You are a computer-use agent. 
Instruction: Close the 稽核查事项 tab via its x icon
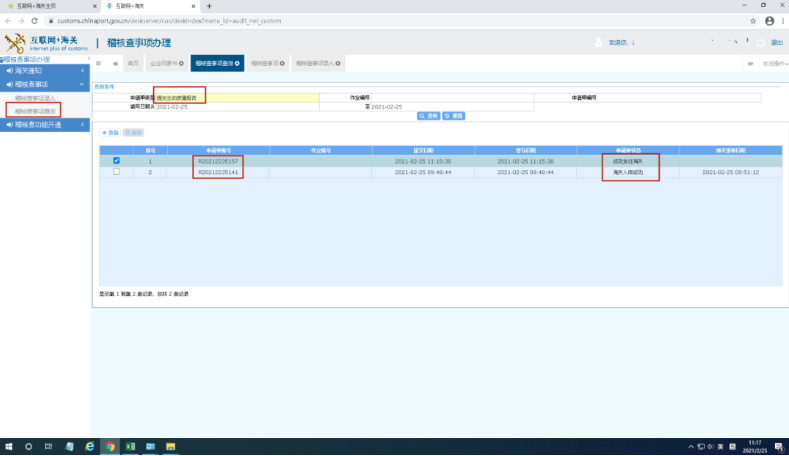pos(282,63)
